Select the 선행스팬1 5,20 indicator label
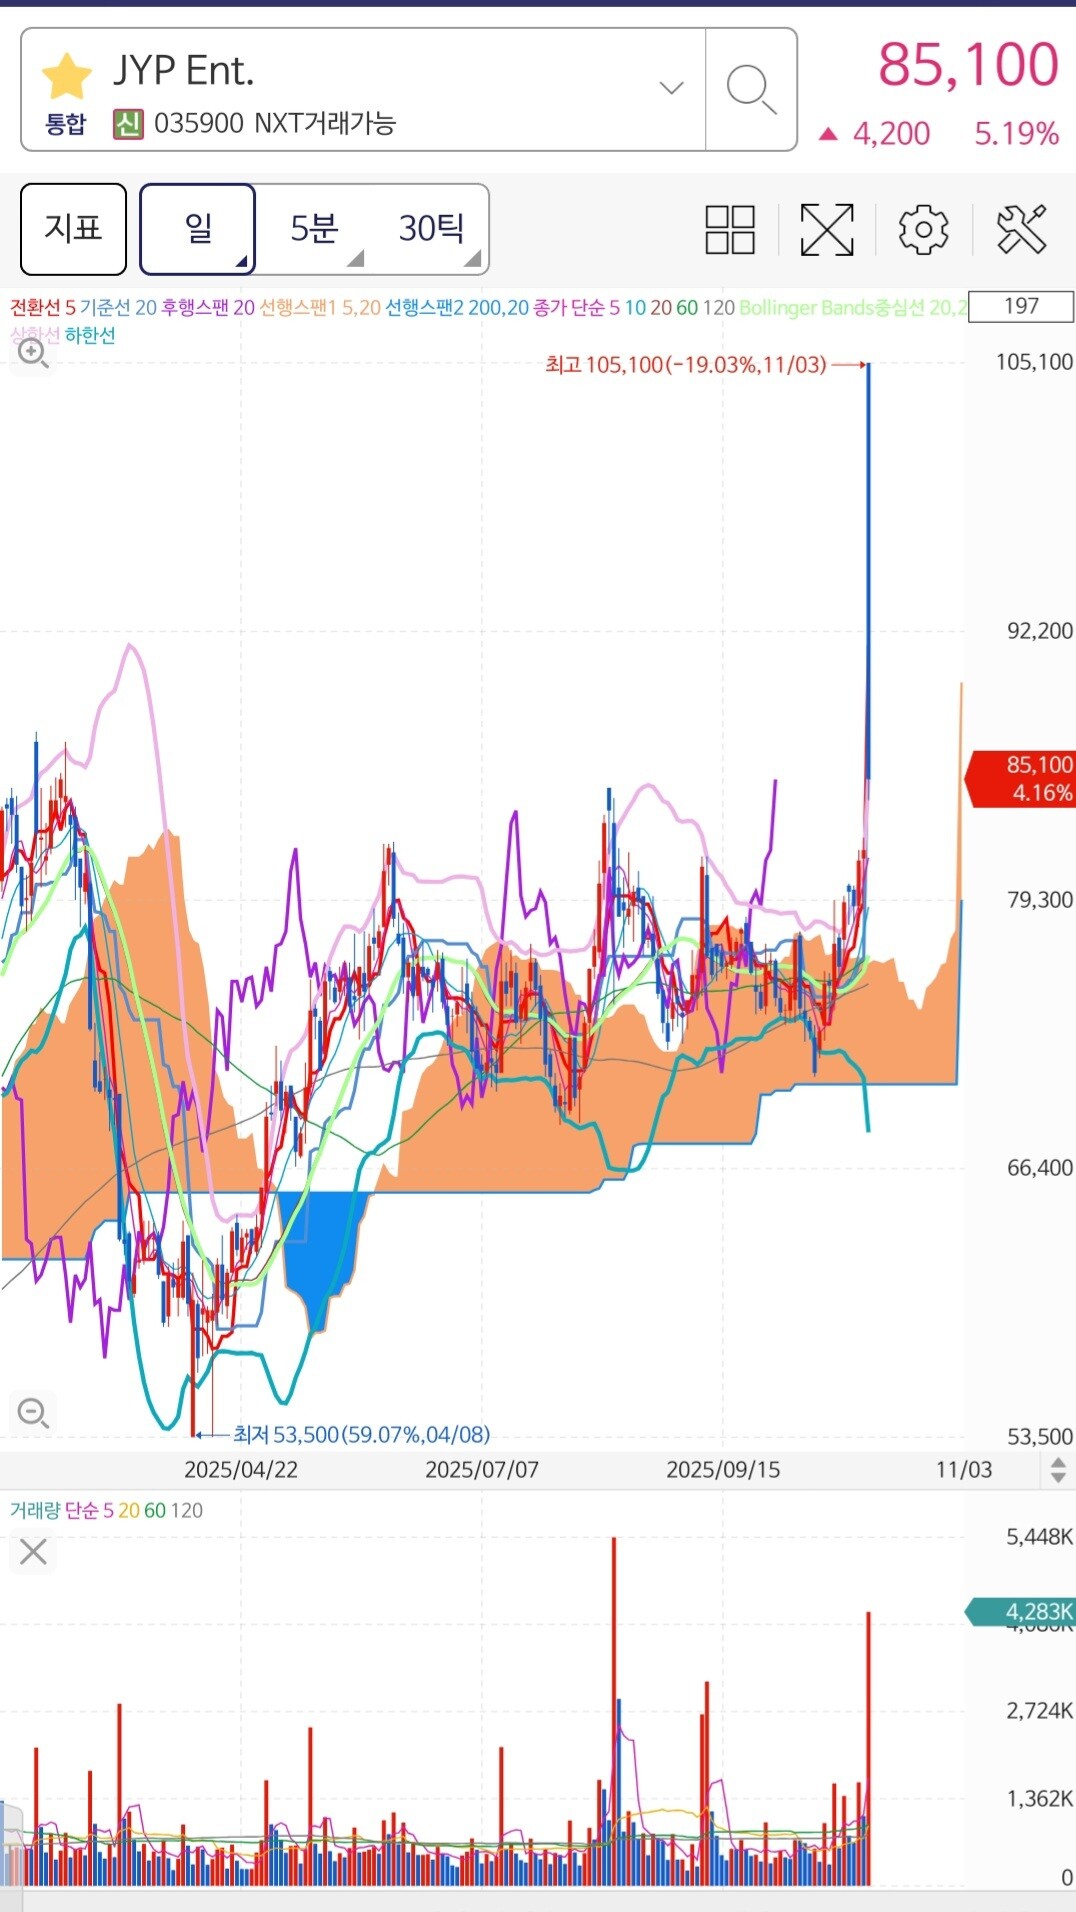1076x1912 pixels. point(320,307)
